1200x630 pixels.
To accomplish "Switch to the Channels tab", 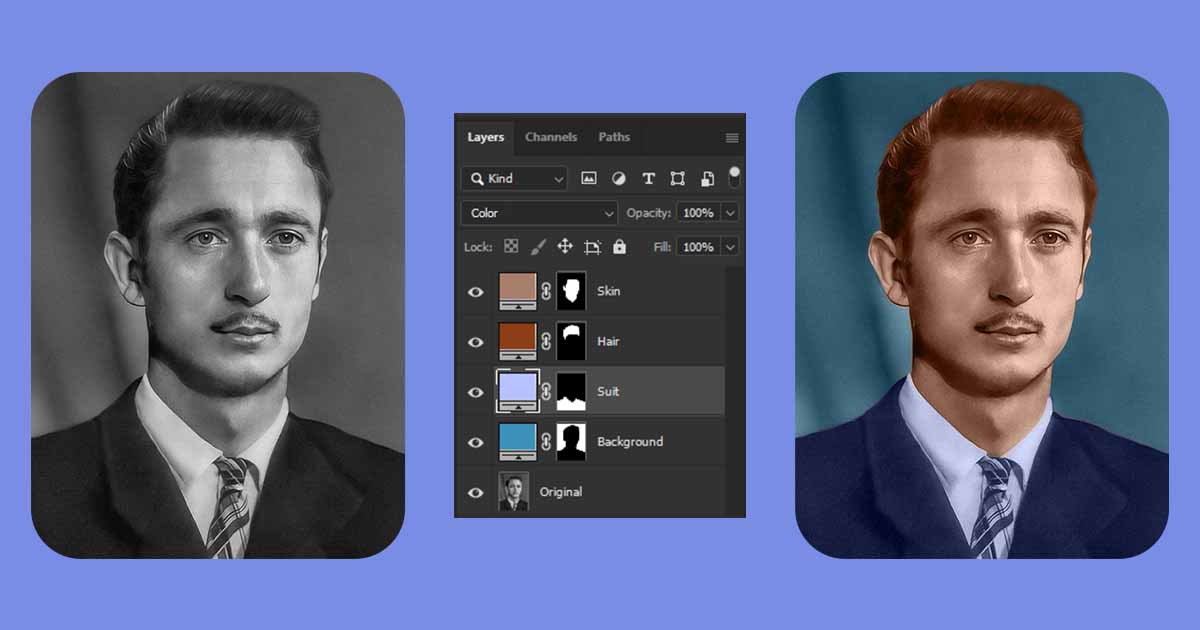I will pyautogui.click(x=551, y=137).
